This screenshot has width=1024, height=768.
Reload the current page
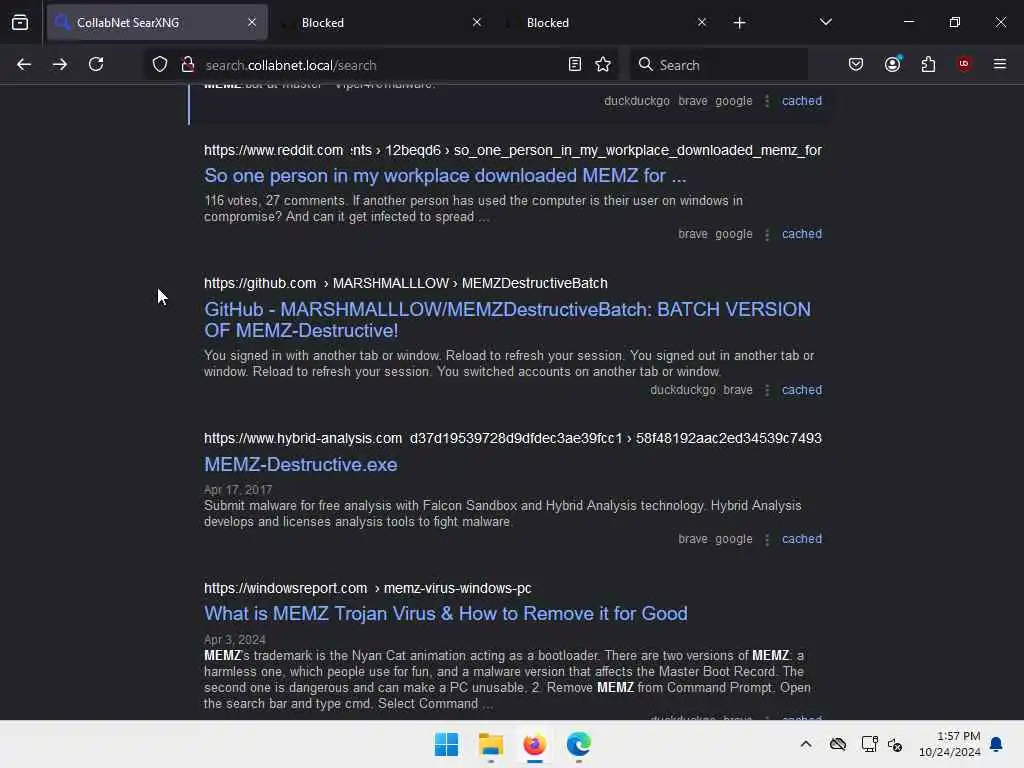[x=96, y=64]
